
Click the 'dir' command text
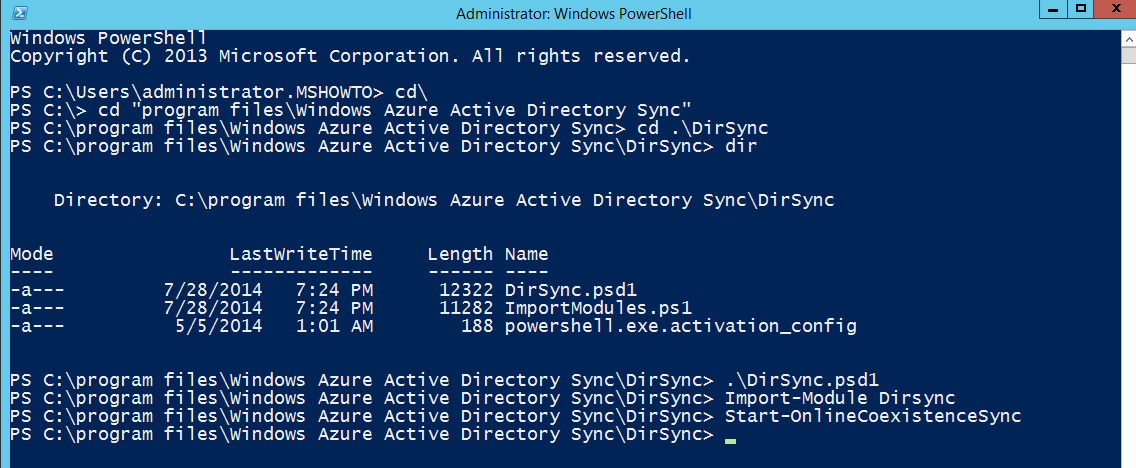pos(742,147)
